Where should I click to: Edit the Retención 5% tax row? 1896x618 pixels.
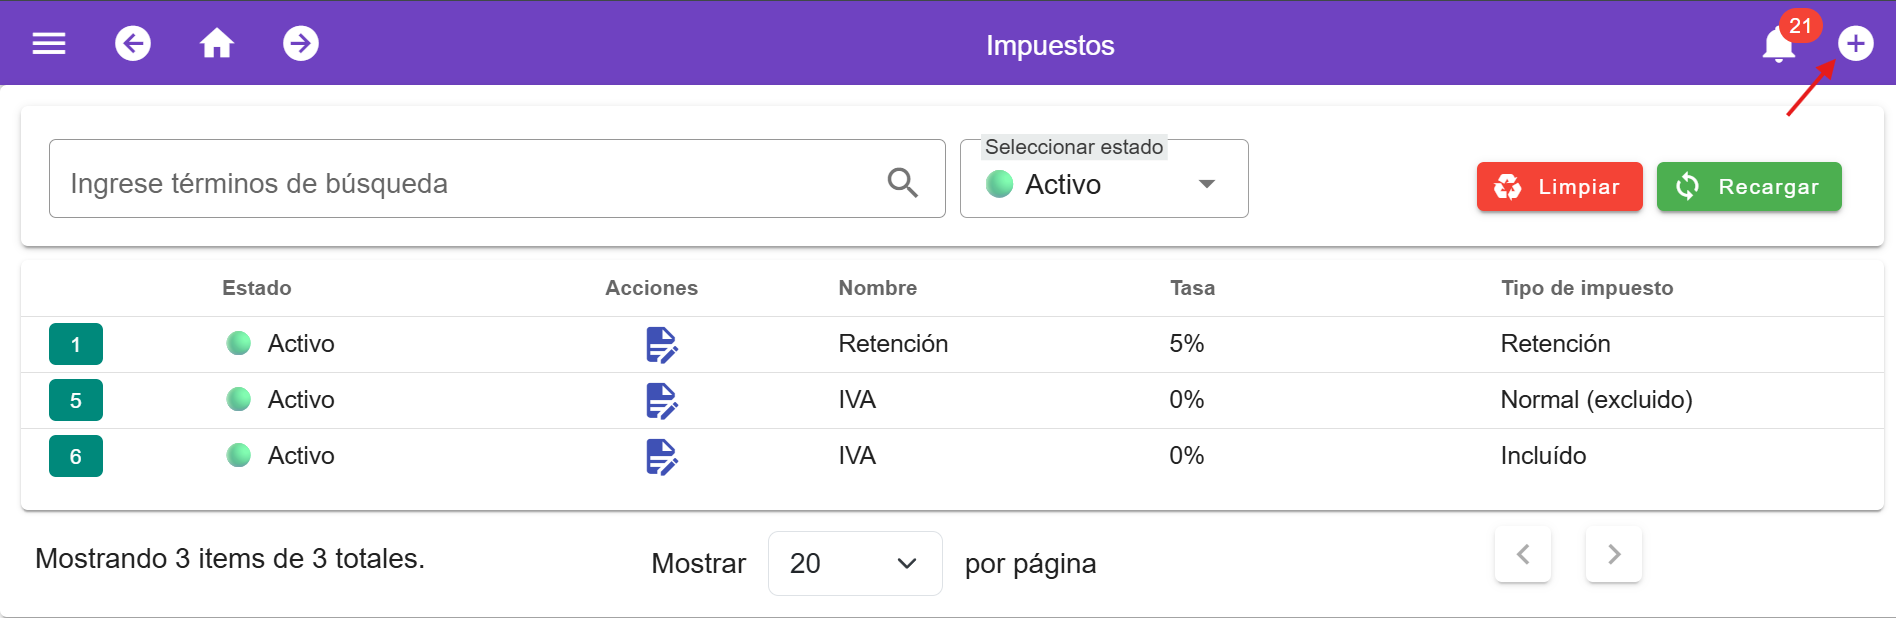[x=662, y=345]
